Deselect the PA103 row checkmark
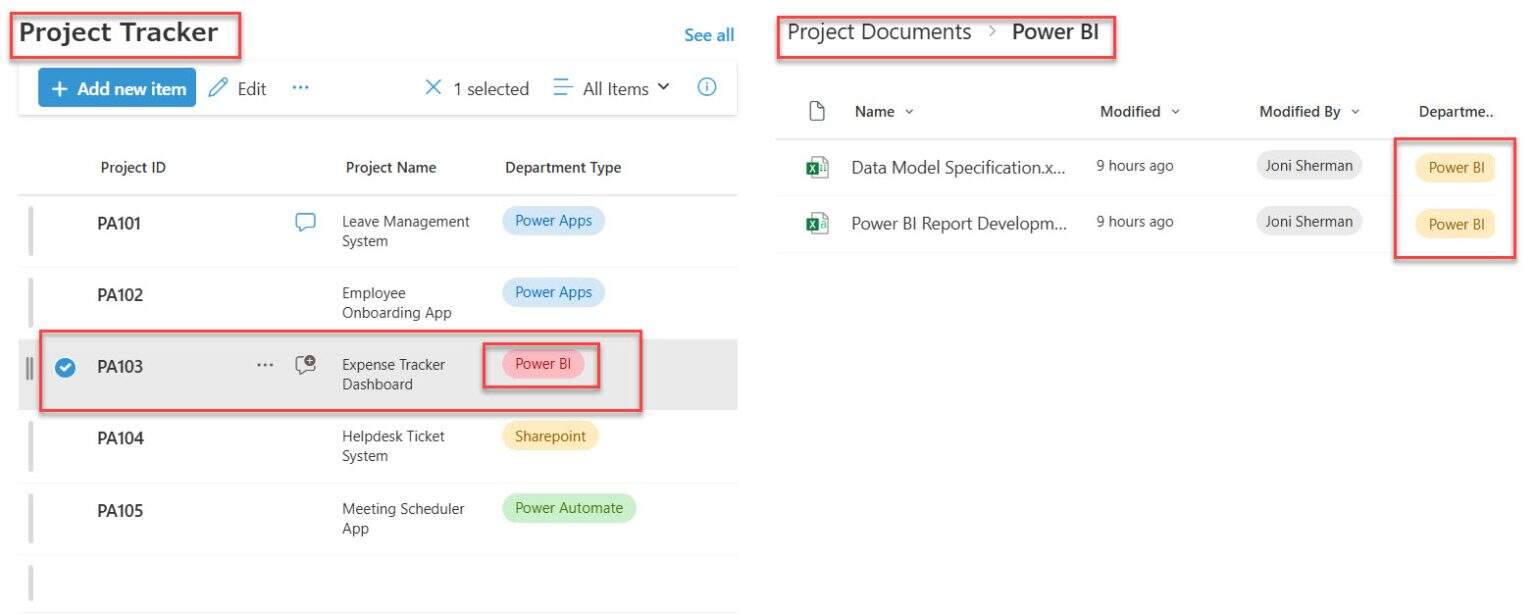Viewport: 1536px width, 615px height. pos(63,365)
